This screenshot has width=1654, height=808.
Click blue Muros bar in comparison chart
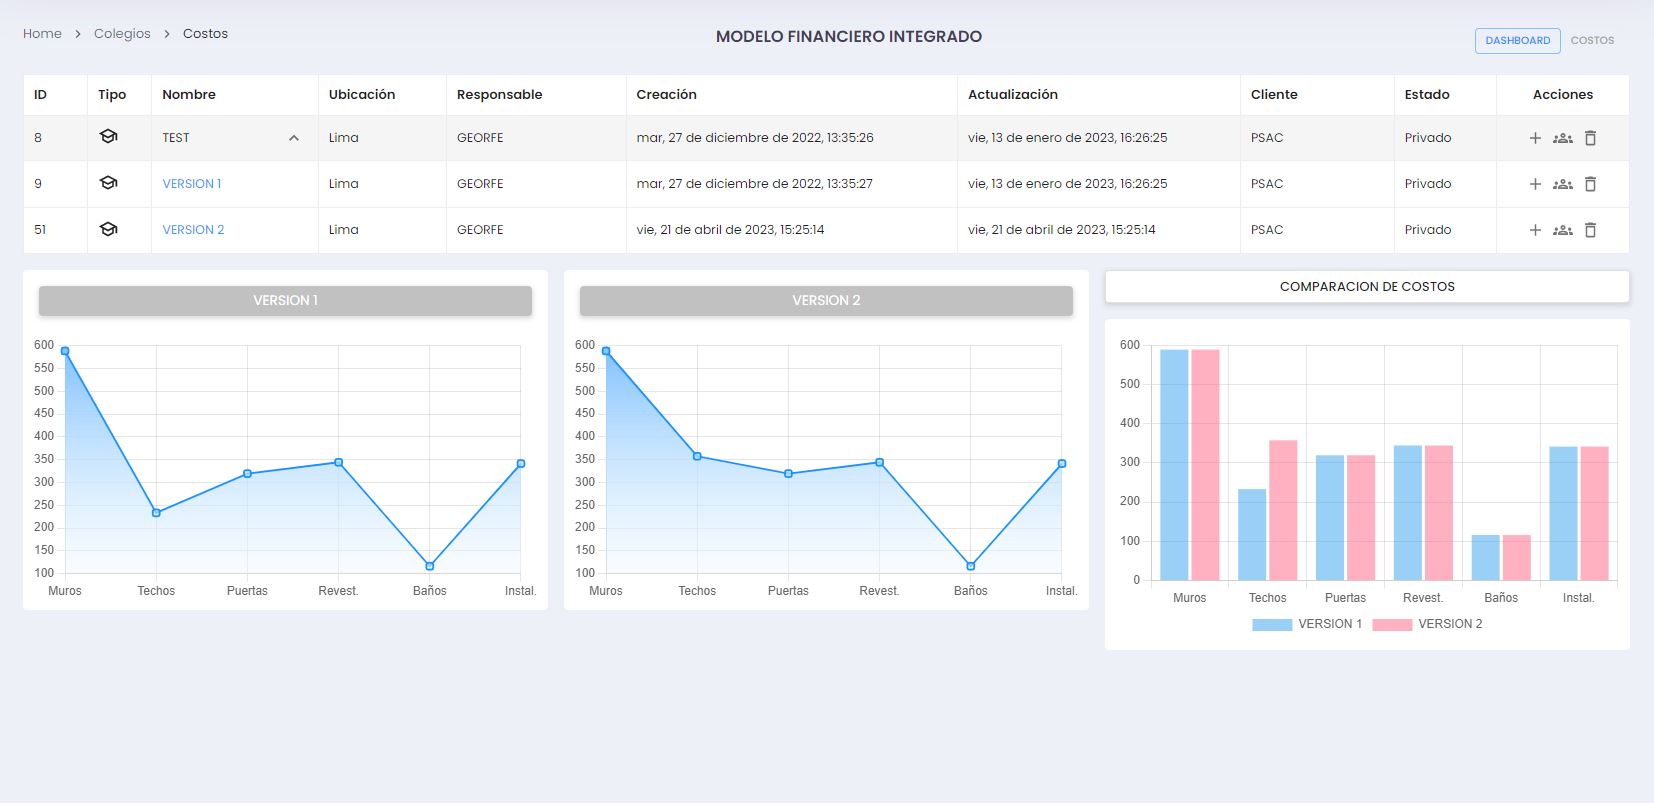click(x=1174, y=465)
